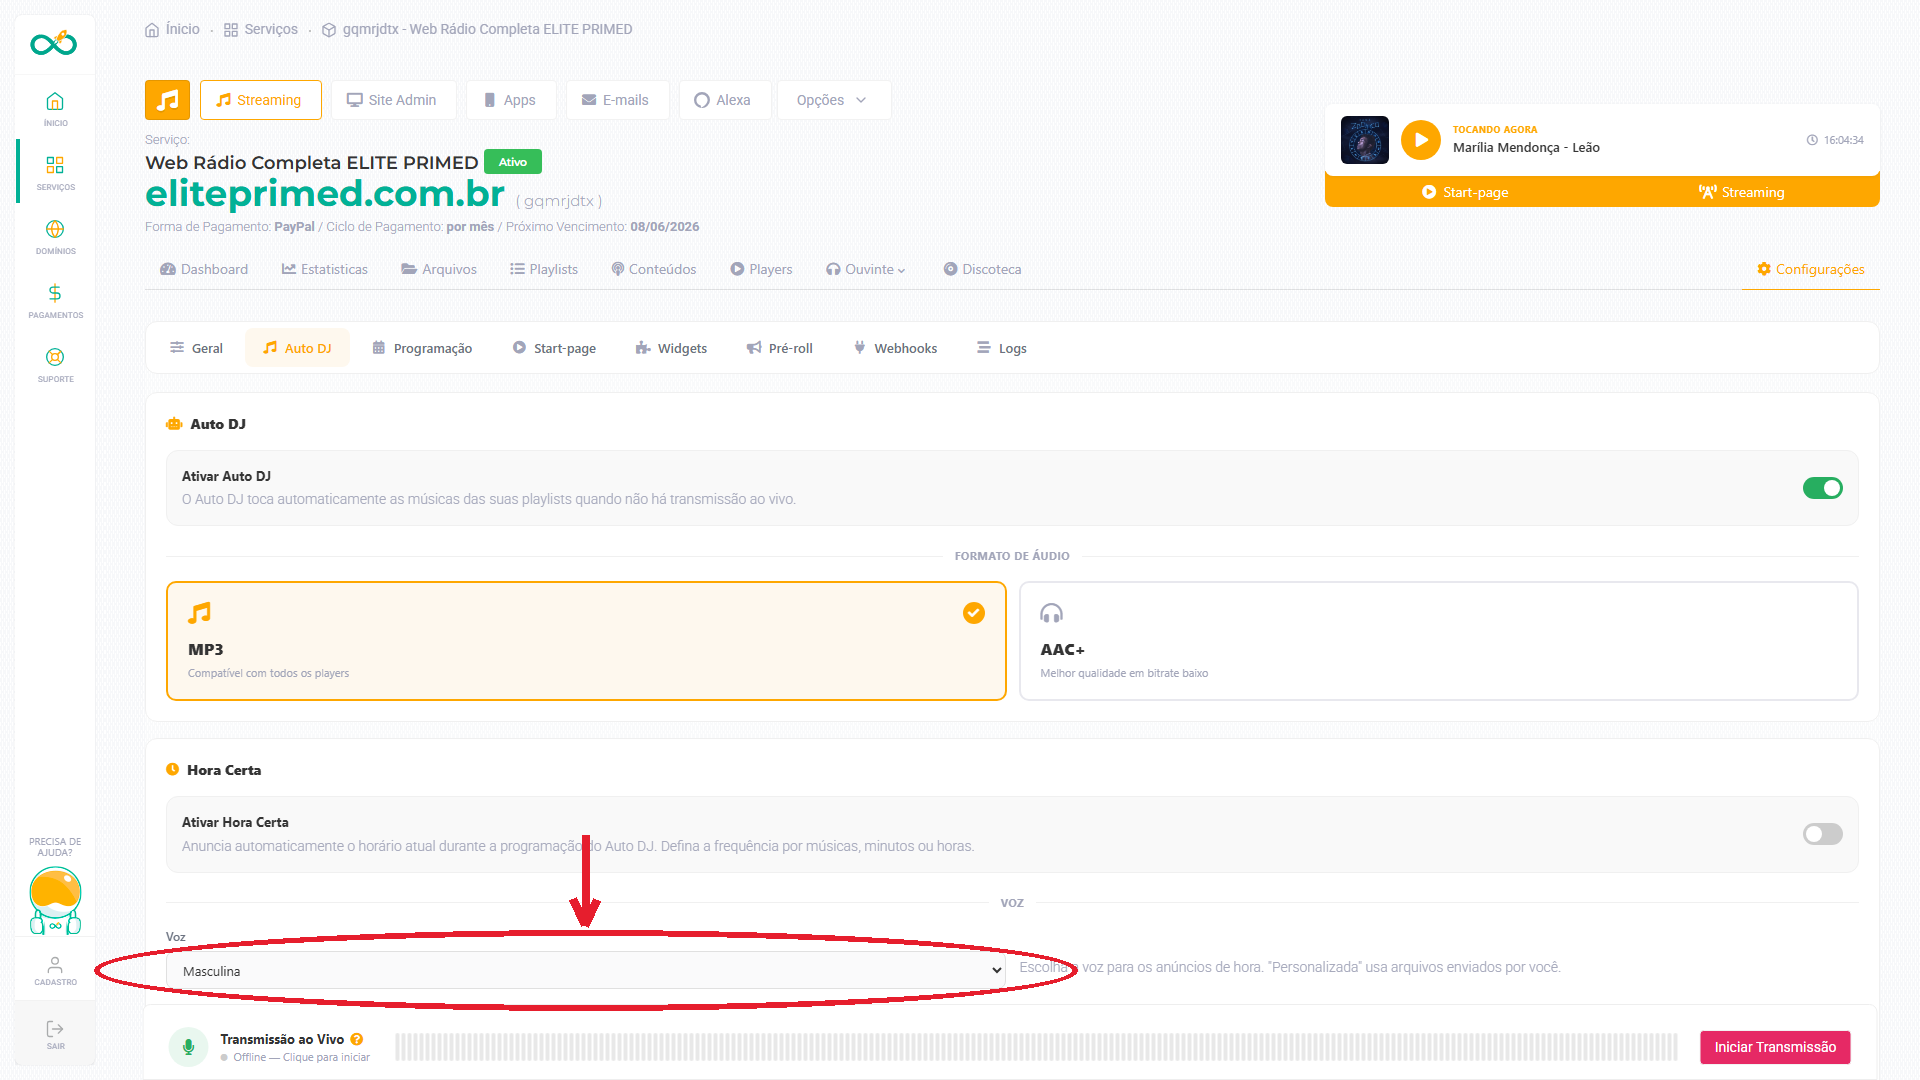Click the Auto DJ robot icon

point(174,424)
